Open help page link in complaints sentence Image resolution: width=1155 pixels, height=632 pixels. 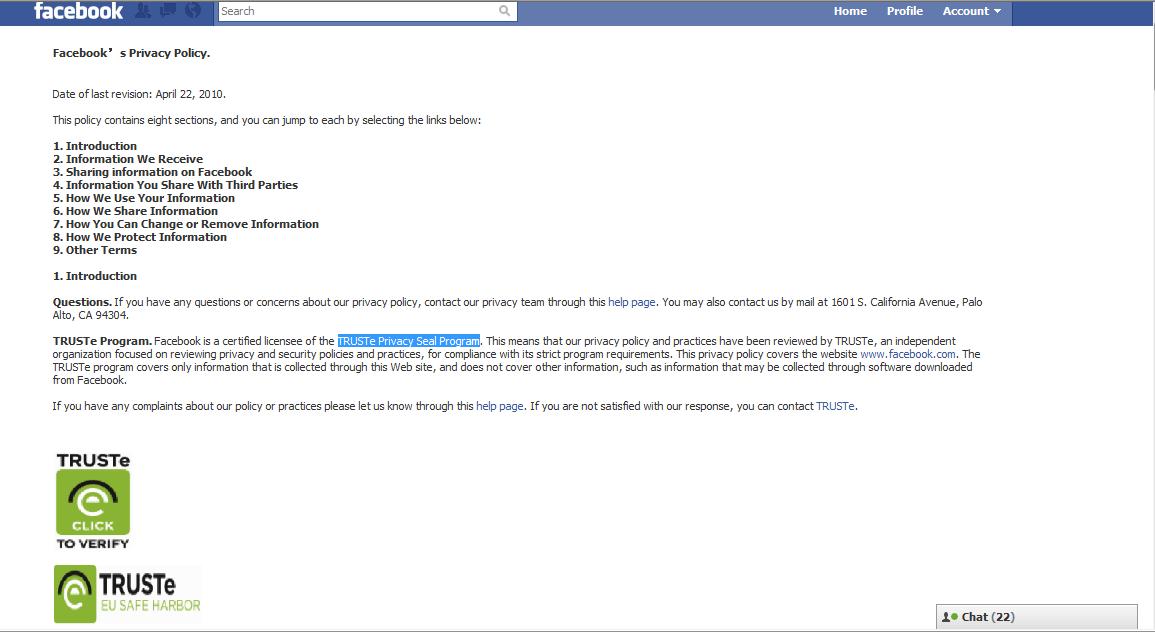point(499,406)
